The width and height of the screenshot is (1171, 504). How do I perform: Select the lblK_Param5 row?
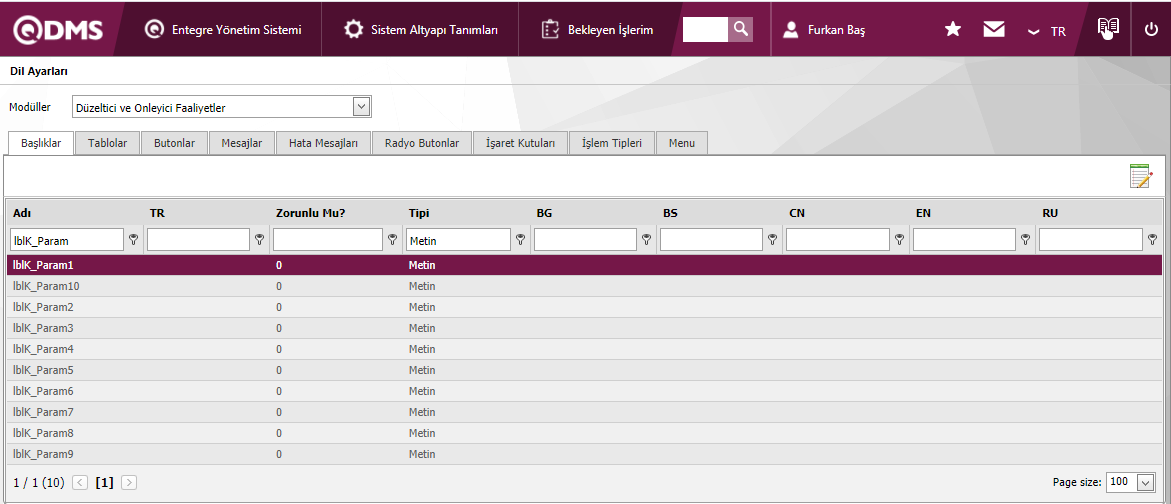click(43, 370)
